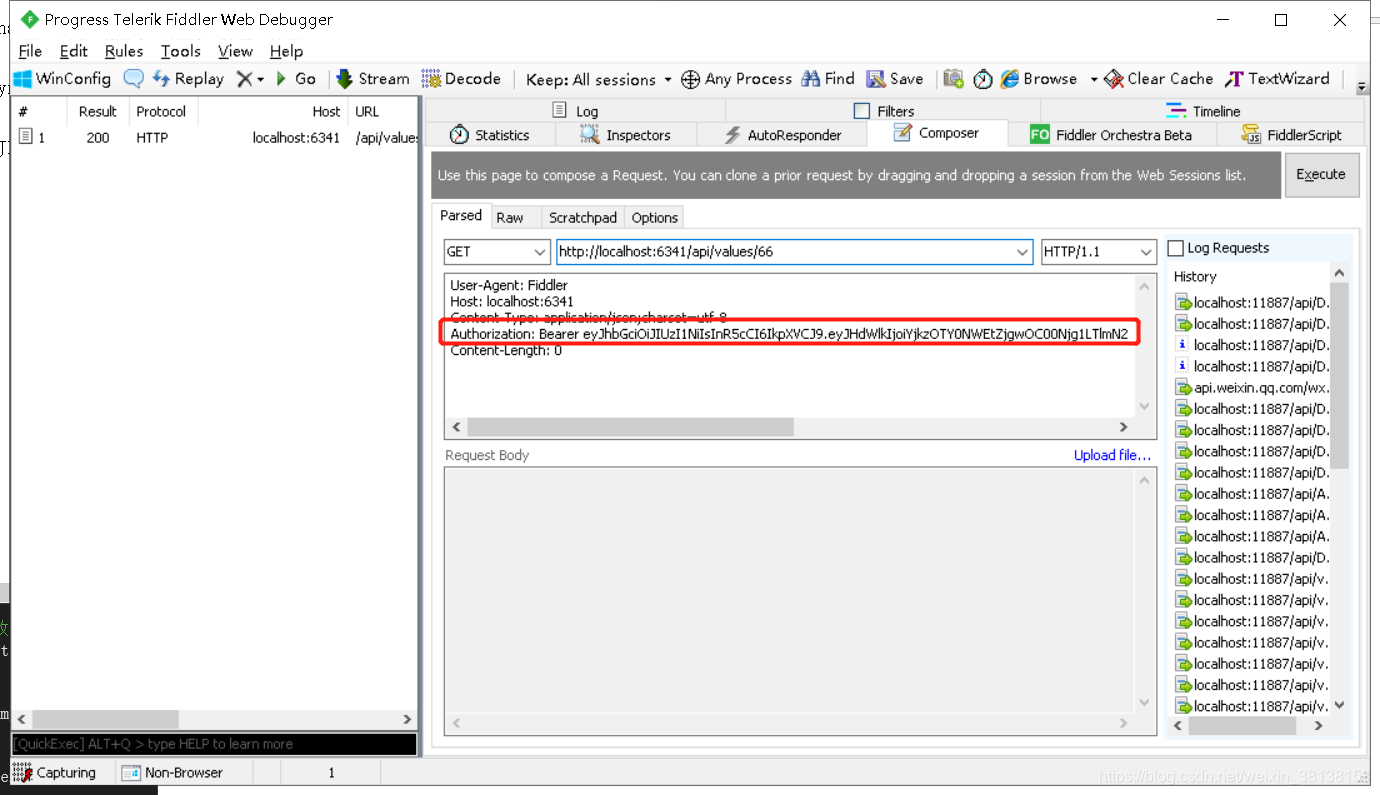Screen dimensions: 1380x795
Task: Open the TextWizard tool
Action: point(1278,79)
